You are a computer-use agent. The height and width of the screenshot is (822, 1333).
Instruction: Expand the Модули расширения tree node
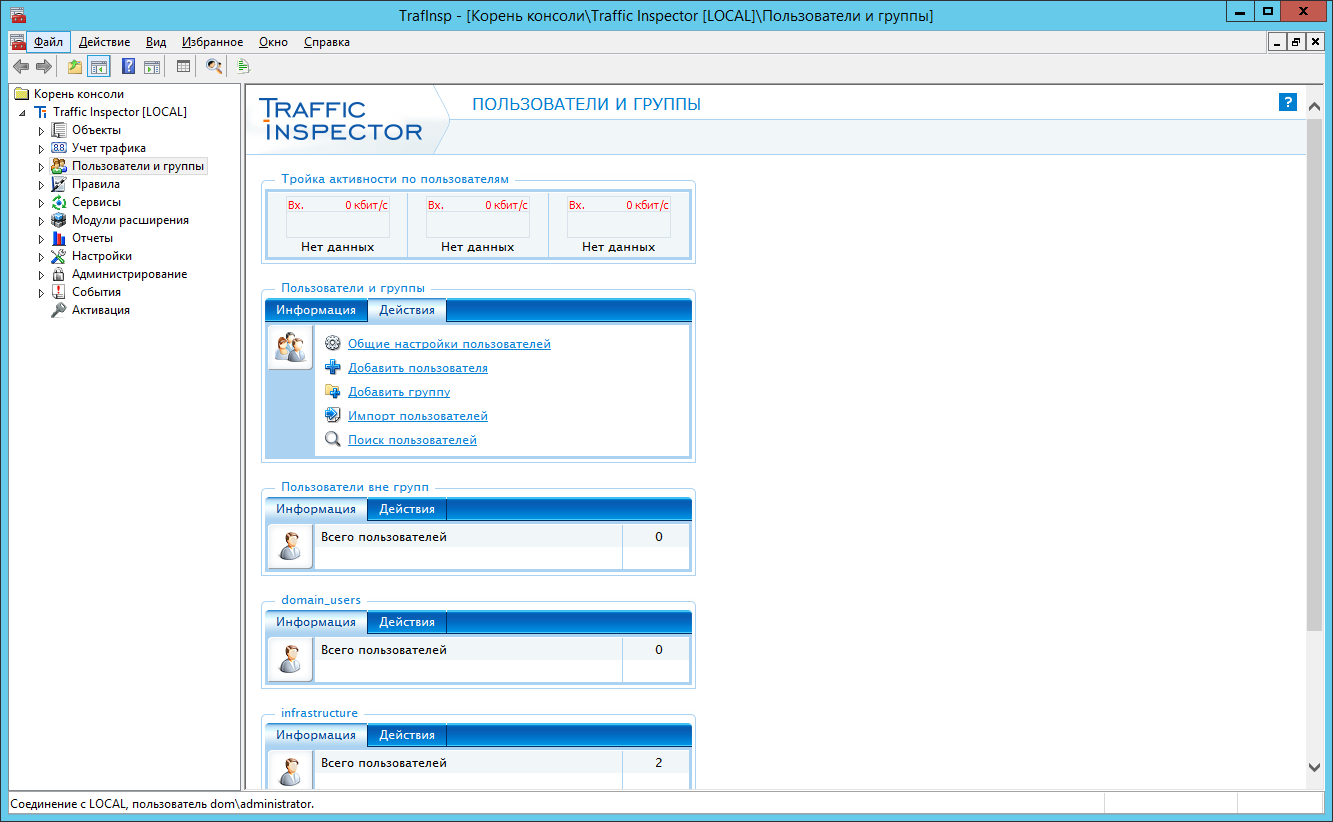point(41,220)
